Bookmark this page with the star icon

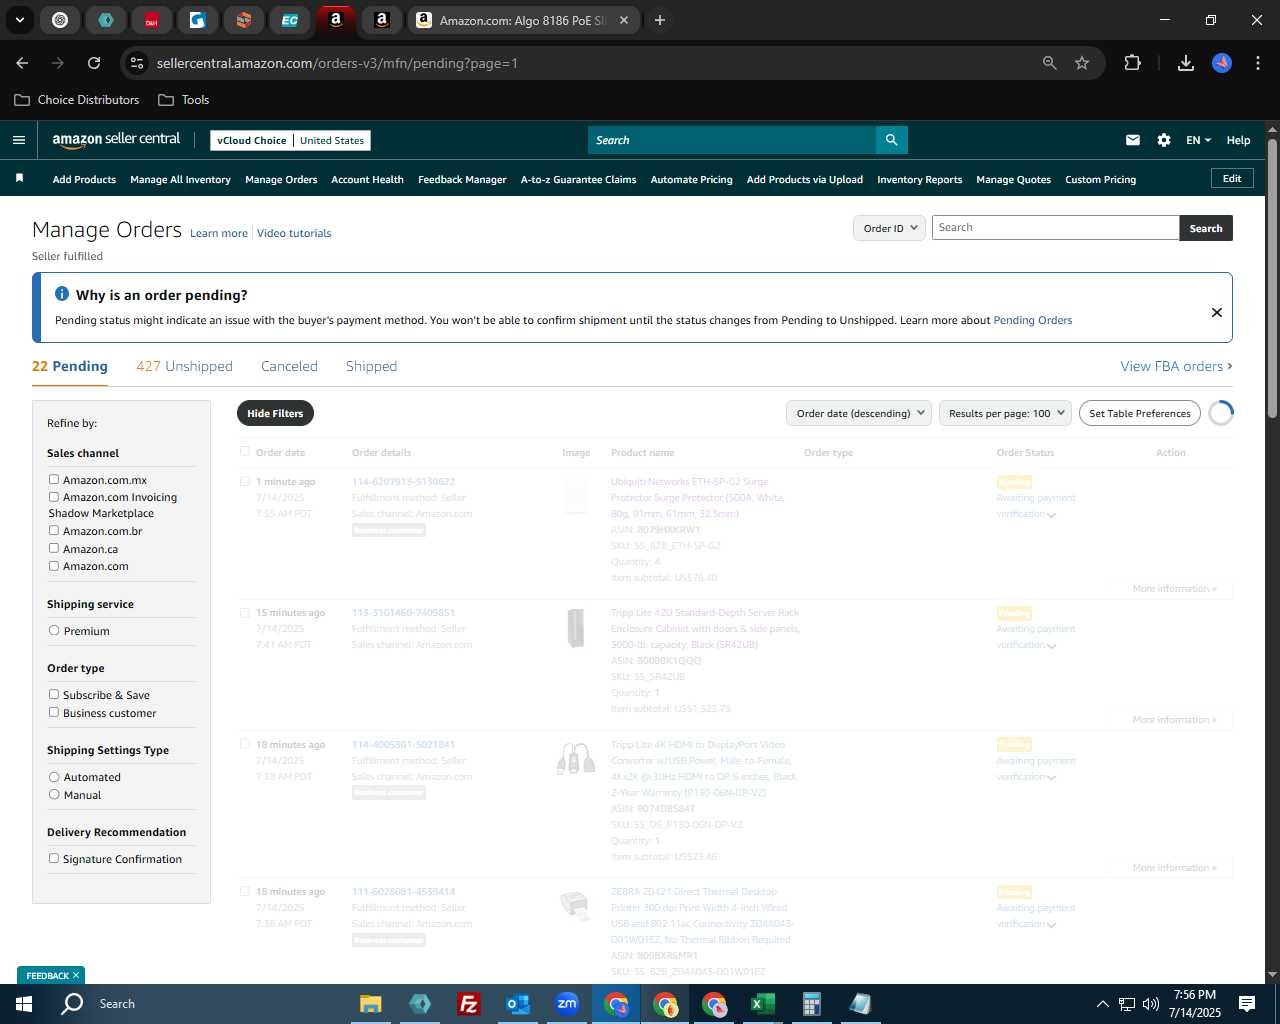coord(1082,63)
